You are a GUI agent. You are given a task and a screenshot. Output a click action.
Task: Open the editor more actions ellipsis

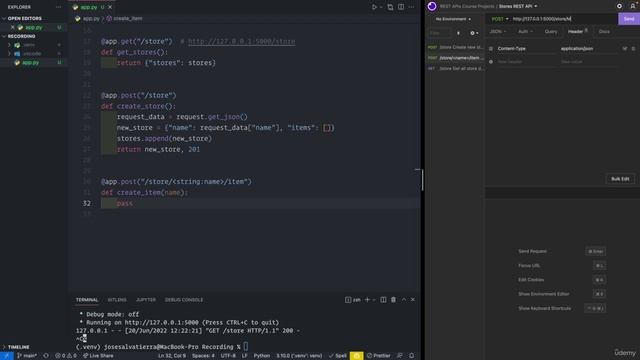[411, 7]
